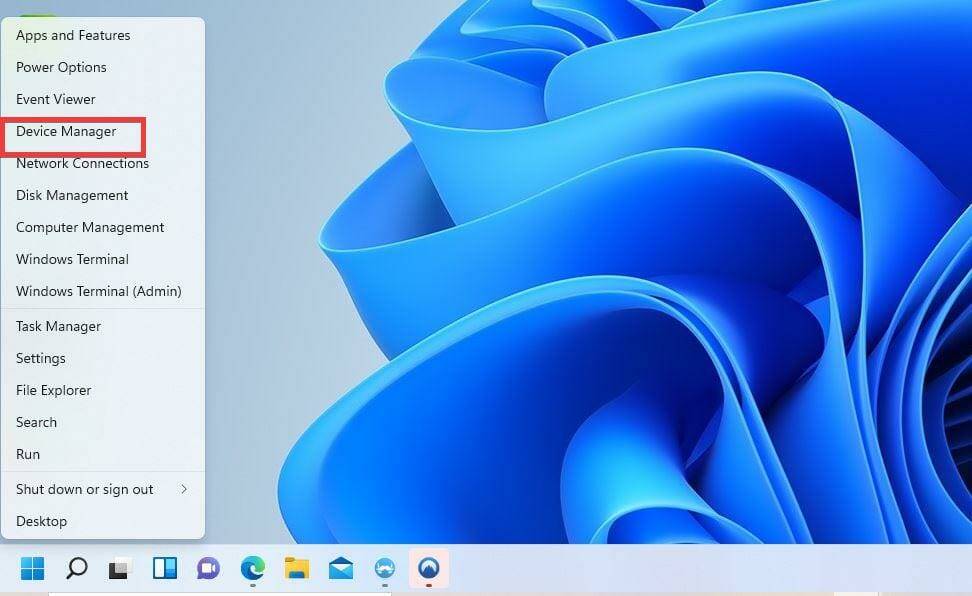This screenshot has width=972, height=596.
Task: Open Event Viewer
Action: [x=55, y=99]
